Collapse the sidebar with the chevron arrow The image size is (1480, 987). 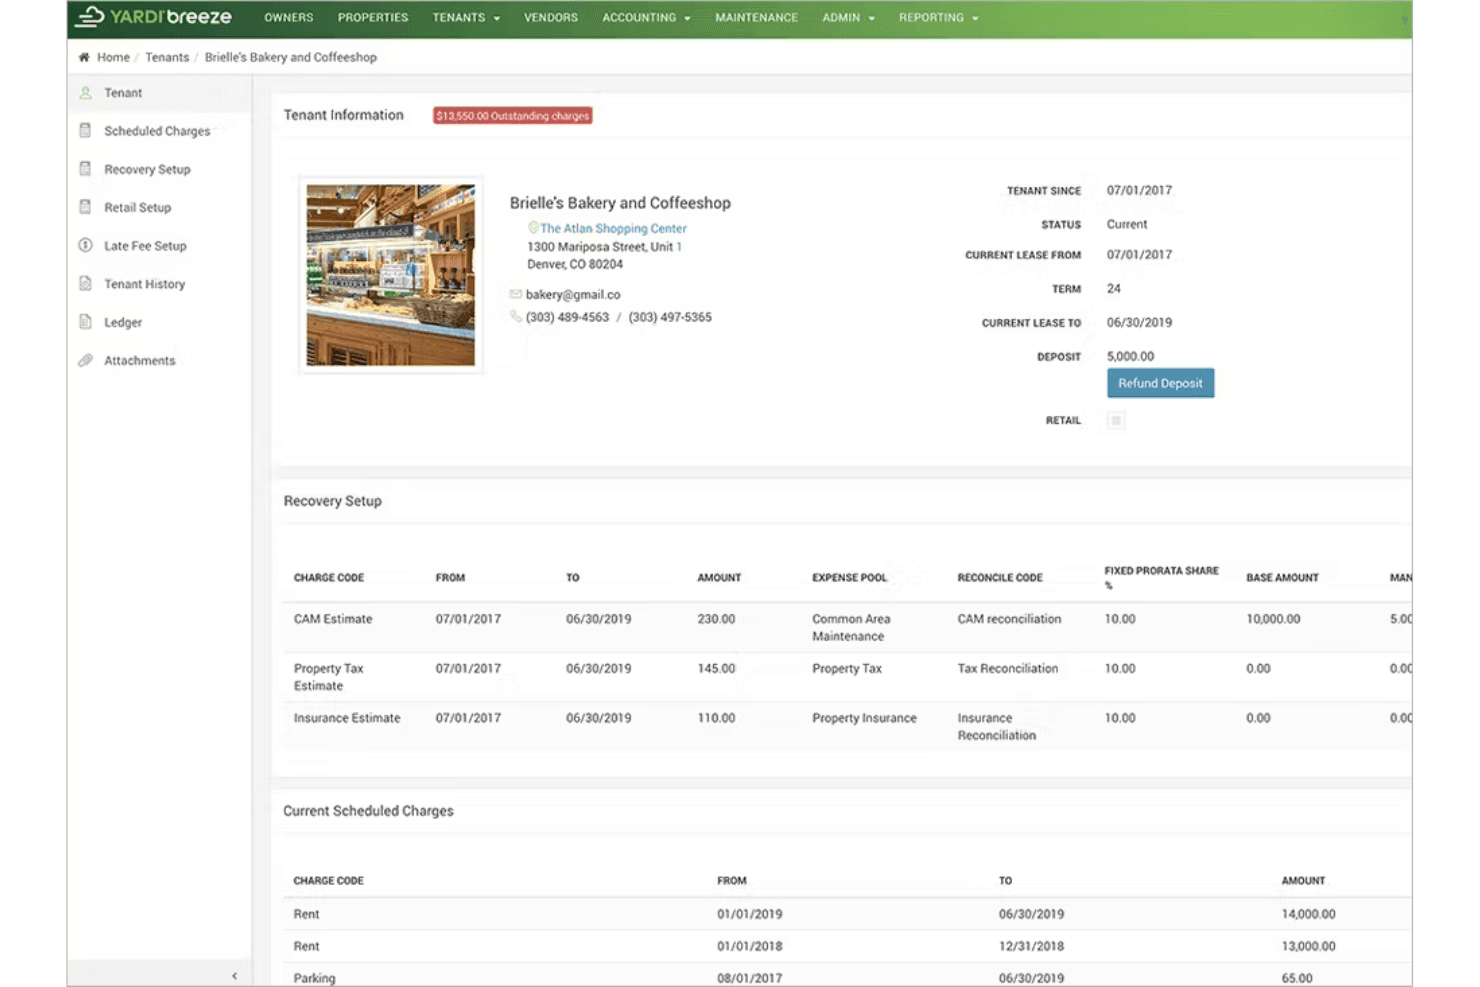tap(234, 976)
